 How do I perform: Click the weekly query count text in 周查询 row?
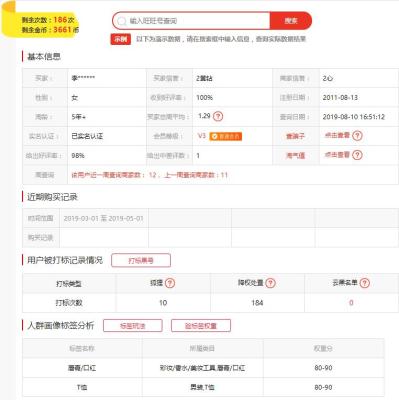tap(150, 175)
